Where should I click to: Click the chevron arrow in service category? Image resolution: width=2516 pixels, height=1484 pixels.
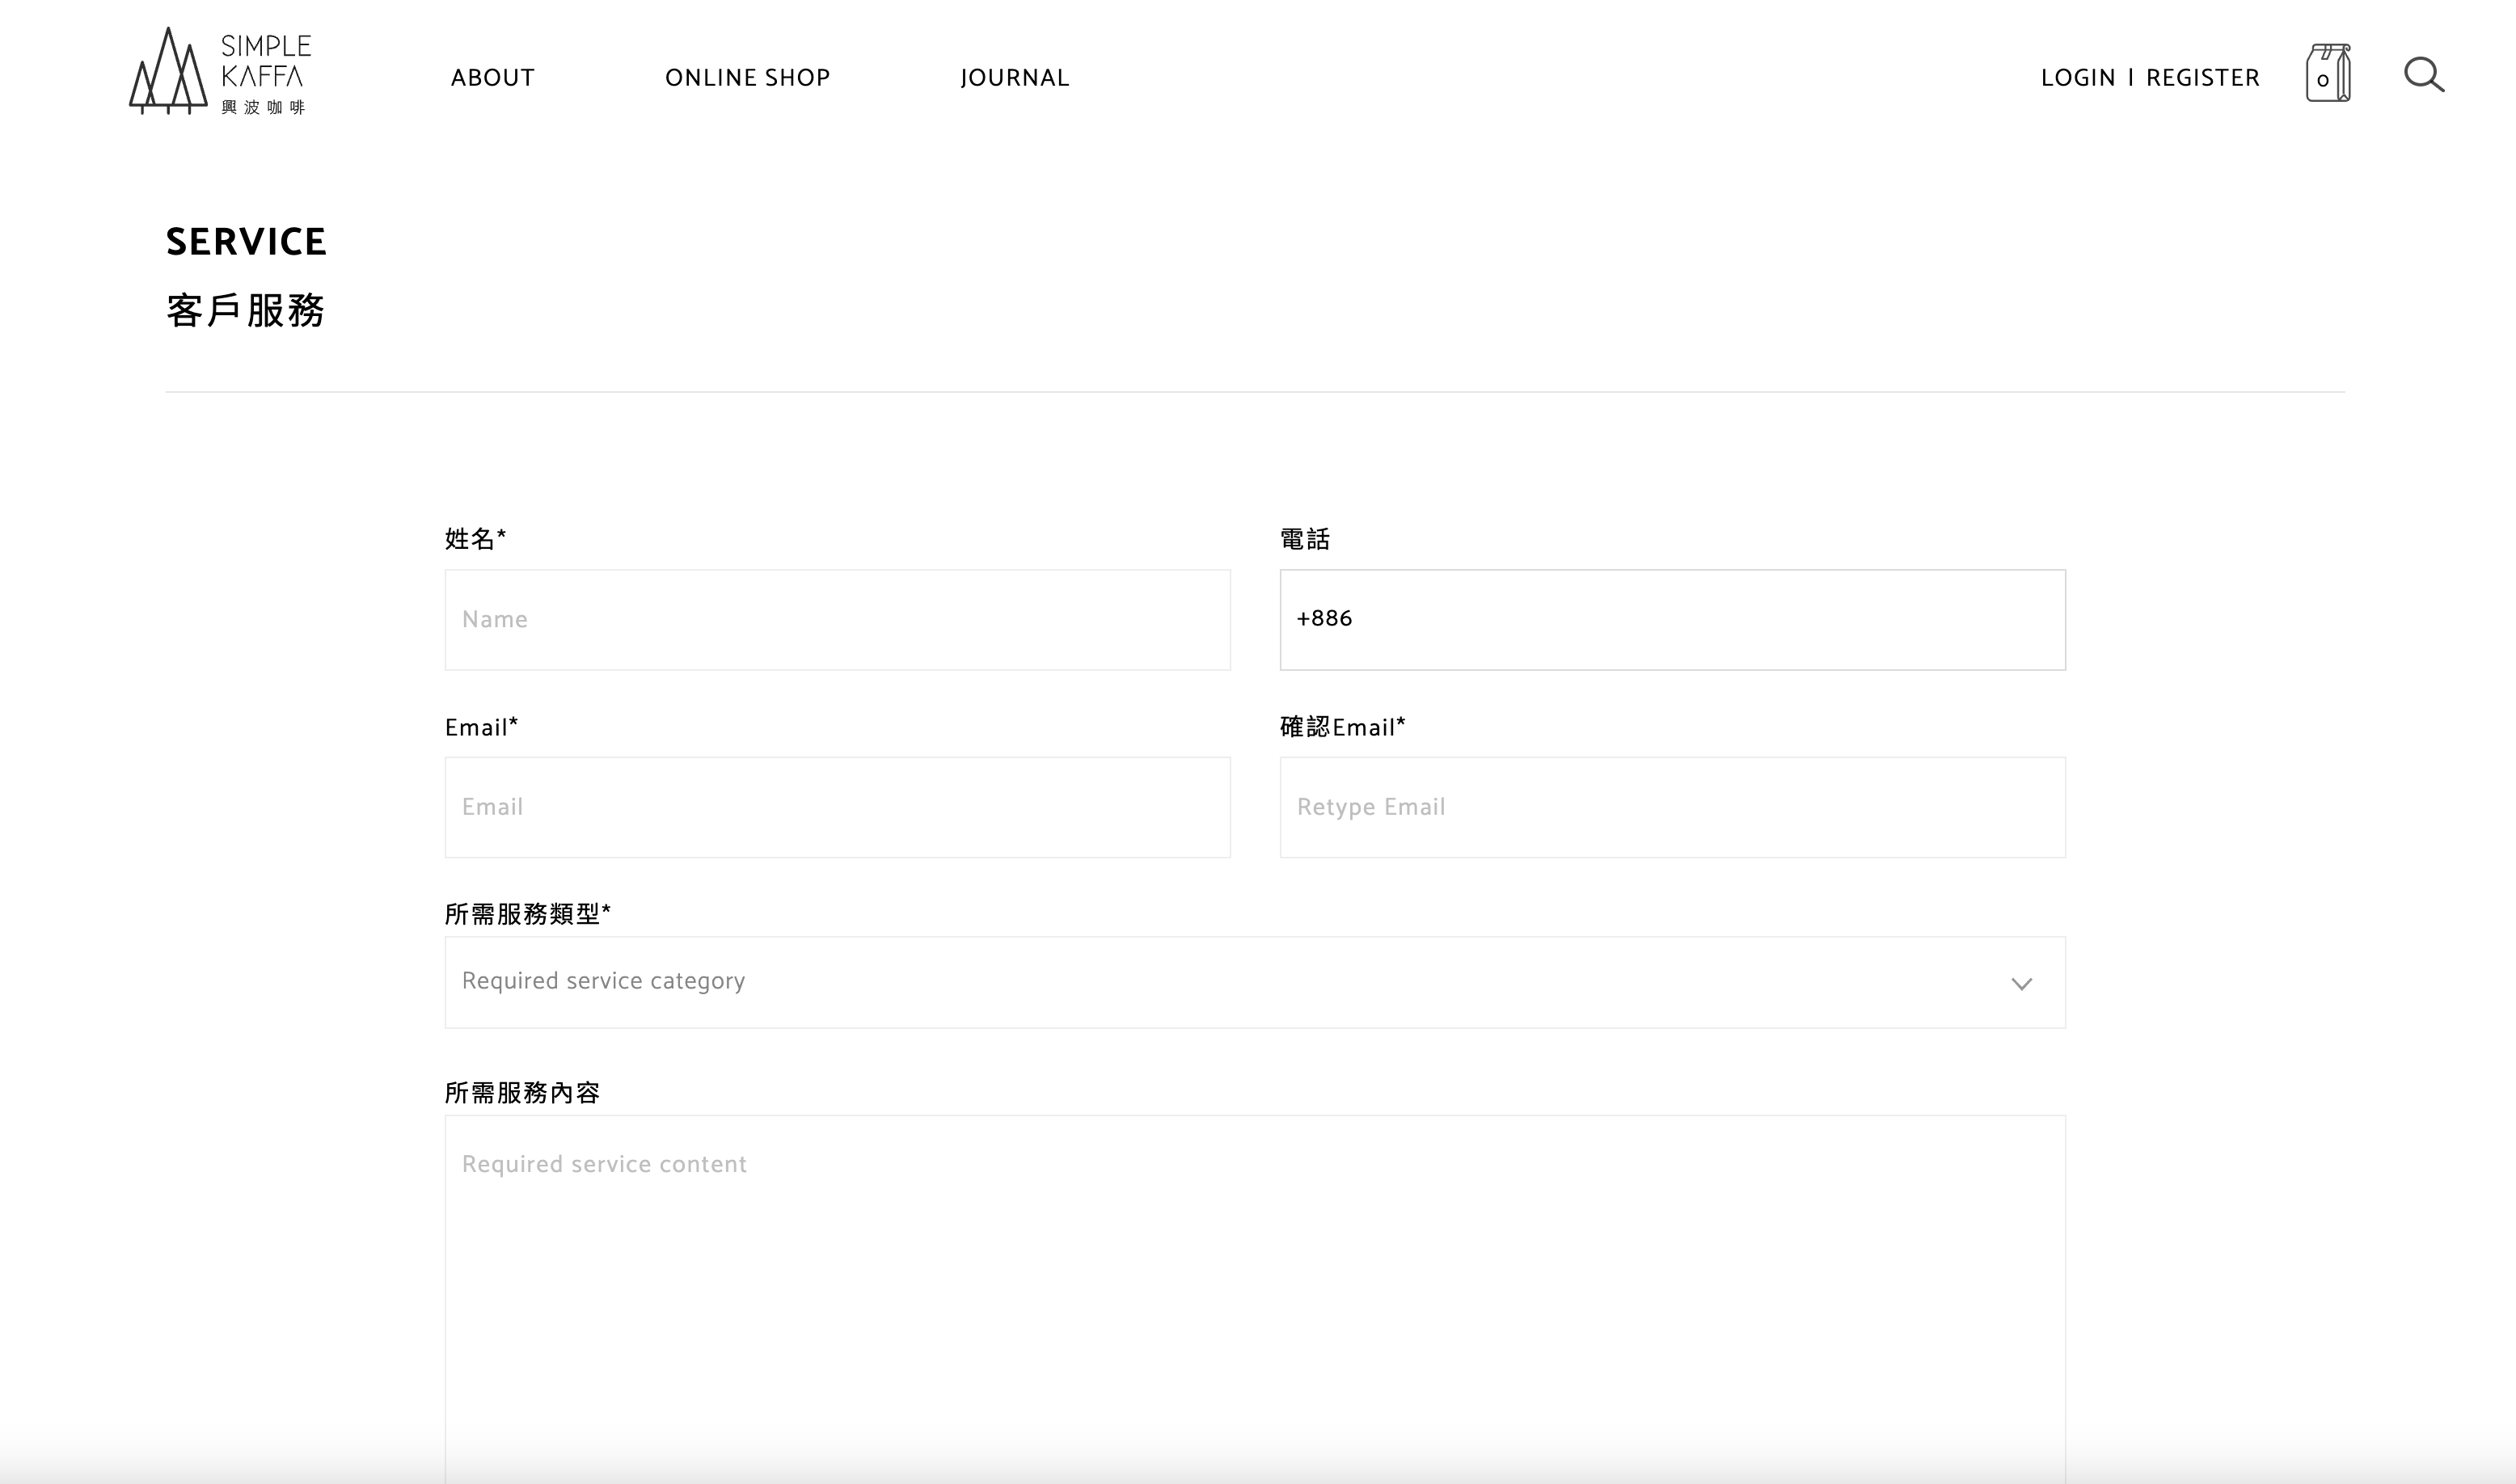2021,984
